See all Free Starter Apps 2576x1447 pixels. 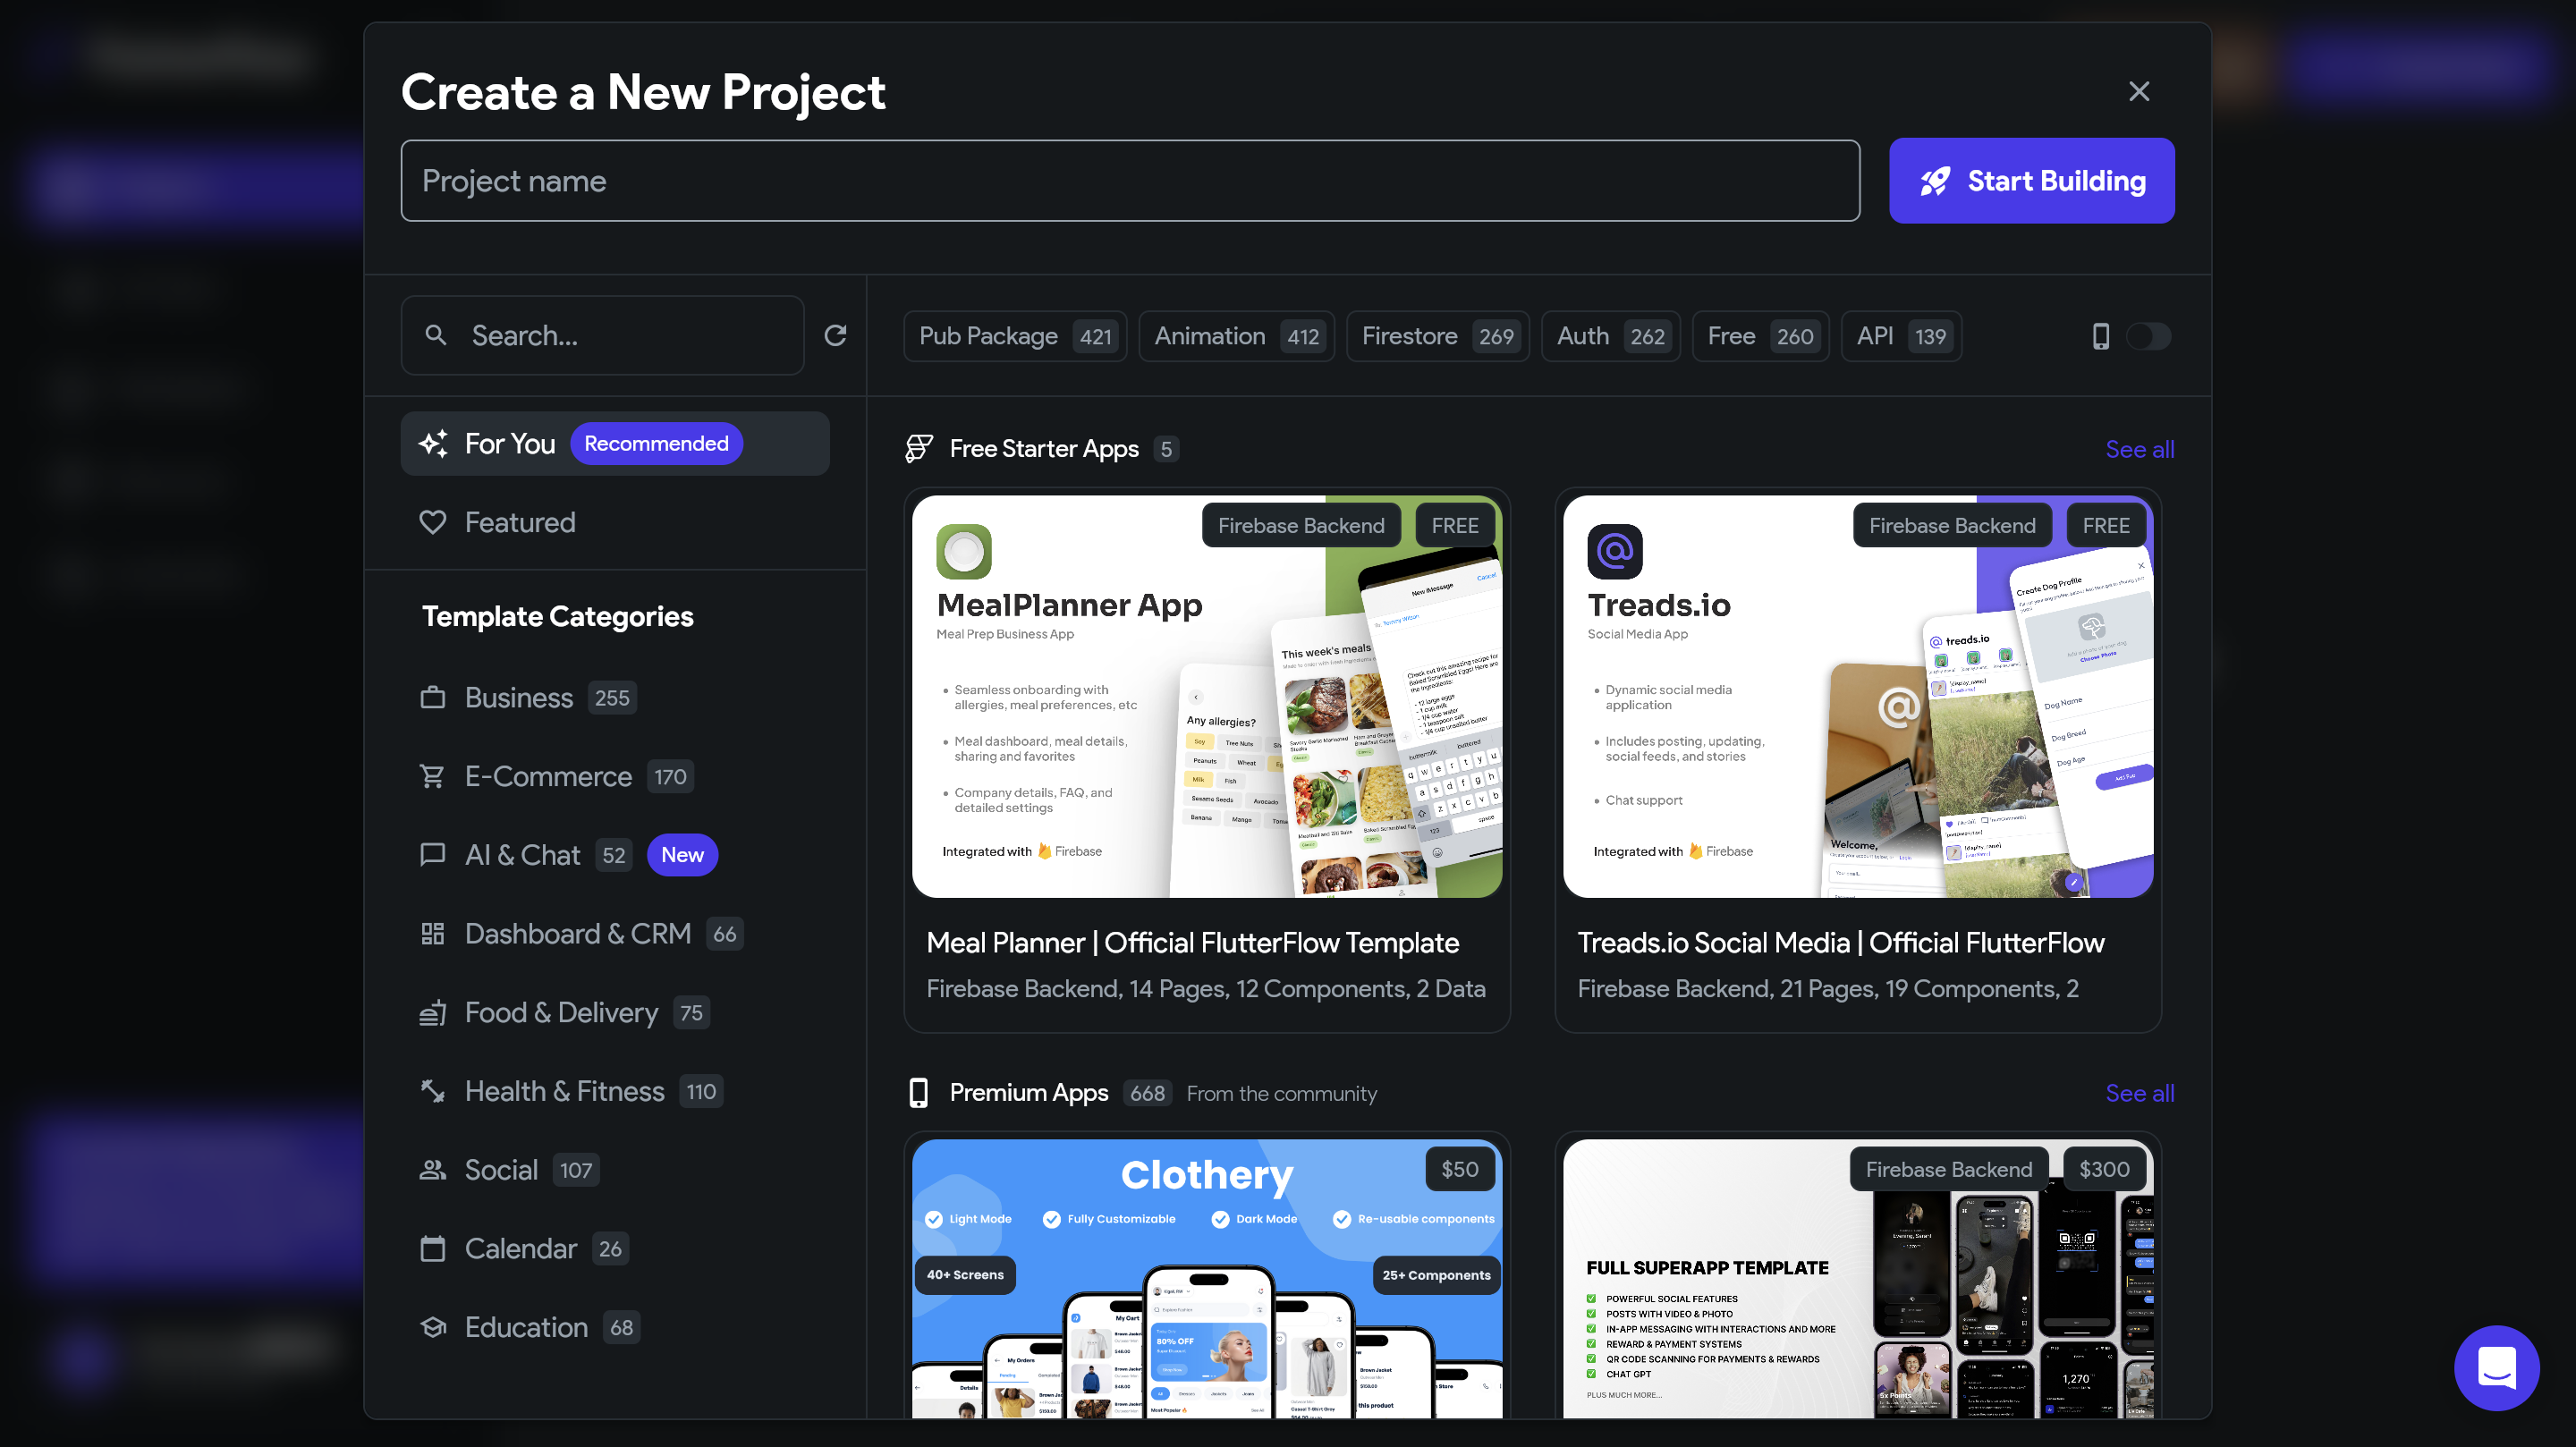click(2139, 449)
